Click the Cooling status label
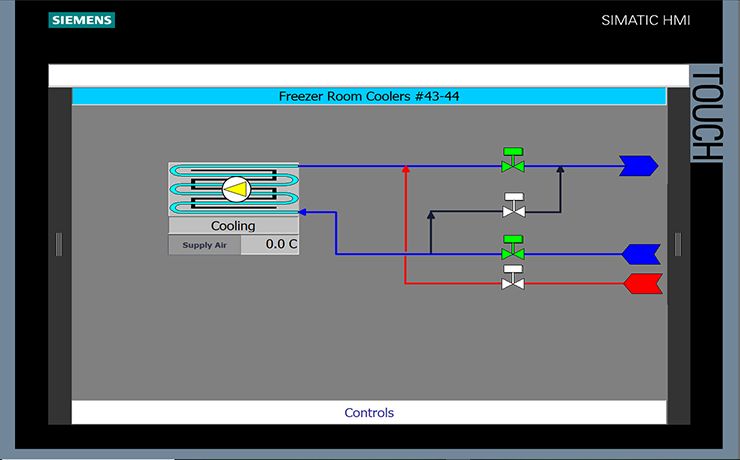This screenshot has width=740, height=460. point(233,226)
